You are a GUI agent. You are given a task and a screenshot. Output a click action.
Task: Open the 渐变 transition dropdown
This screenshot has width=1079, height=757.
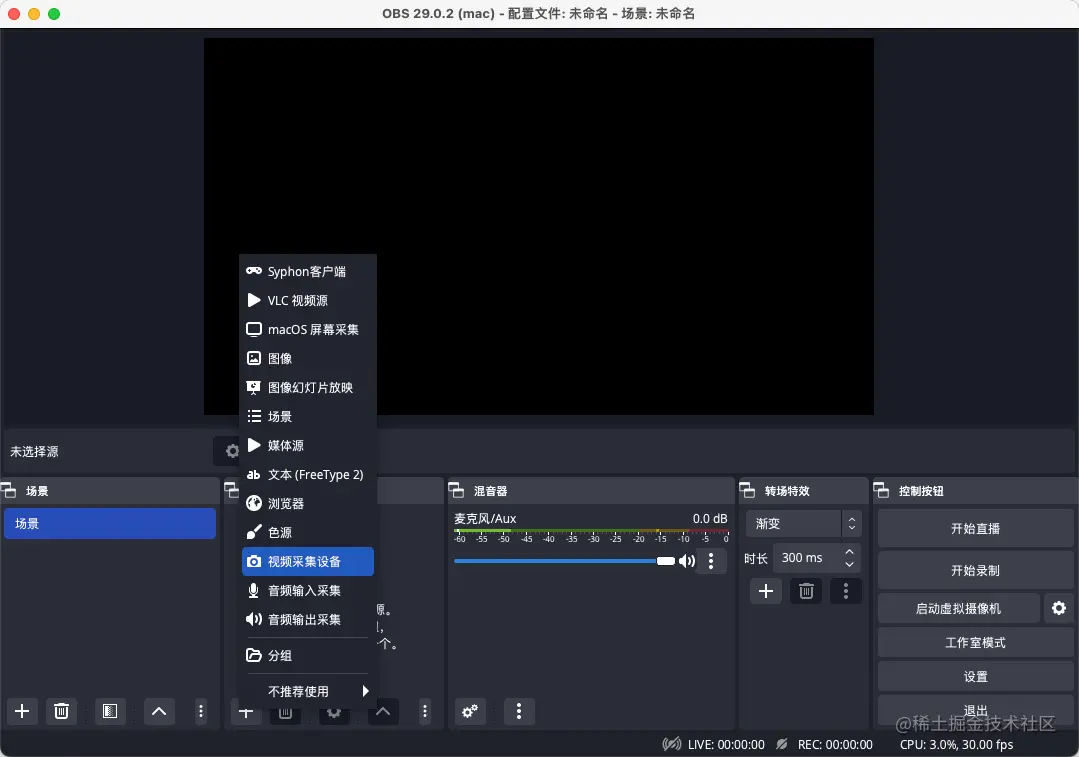pos(803,524)
